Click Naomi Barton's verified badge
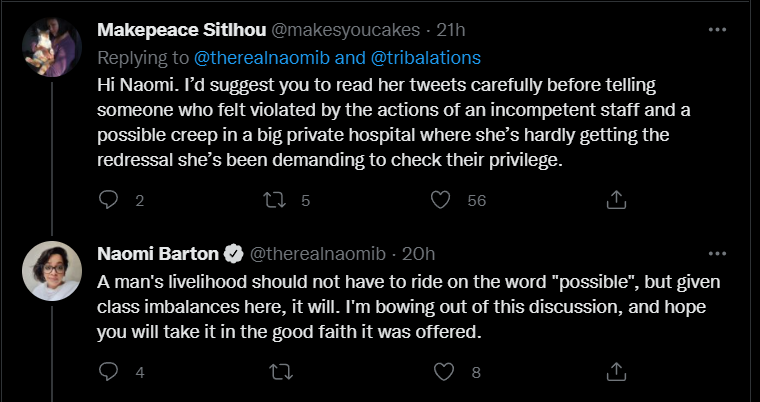Screen dimensions: 760x402 234,252
